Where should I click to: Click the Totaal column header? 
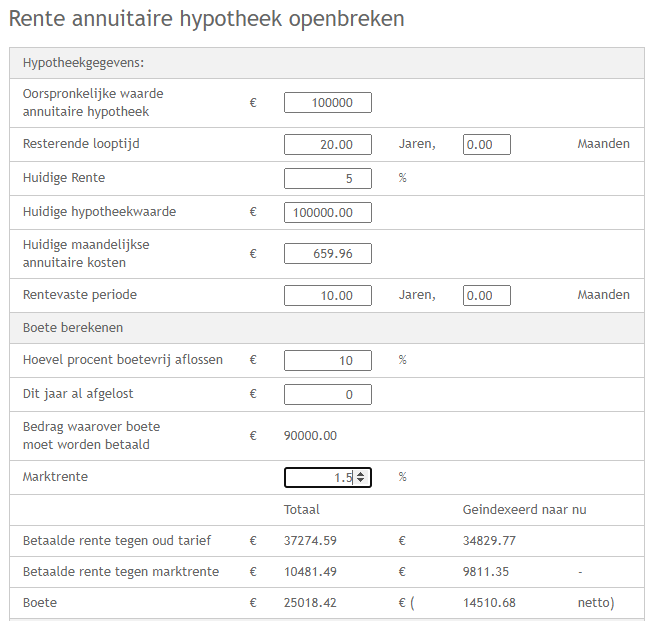pos(302,510)
